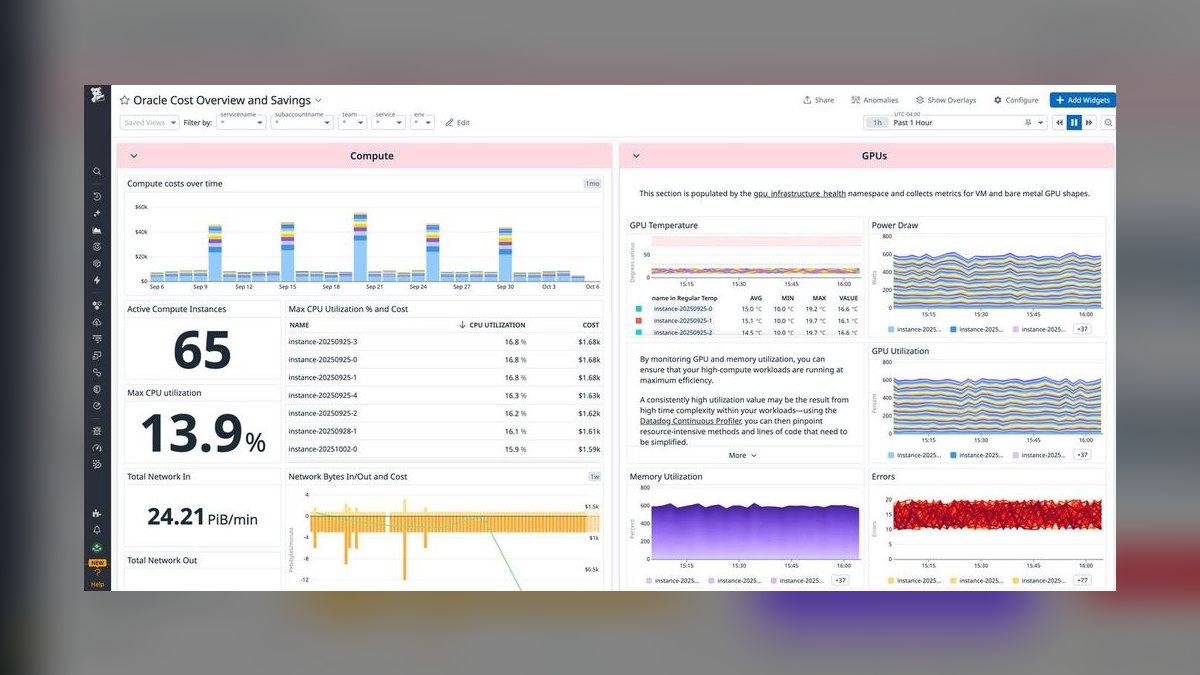Click the 1w badge on Network Bytes
Viewport: 1200px width, 675px height.
click(594, 477)
